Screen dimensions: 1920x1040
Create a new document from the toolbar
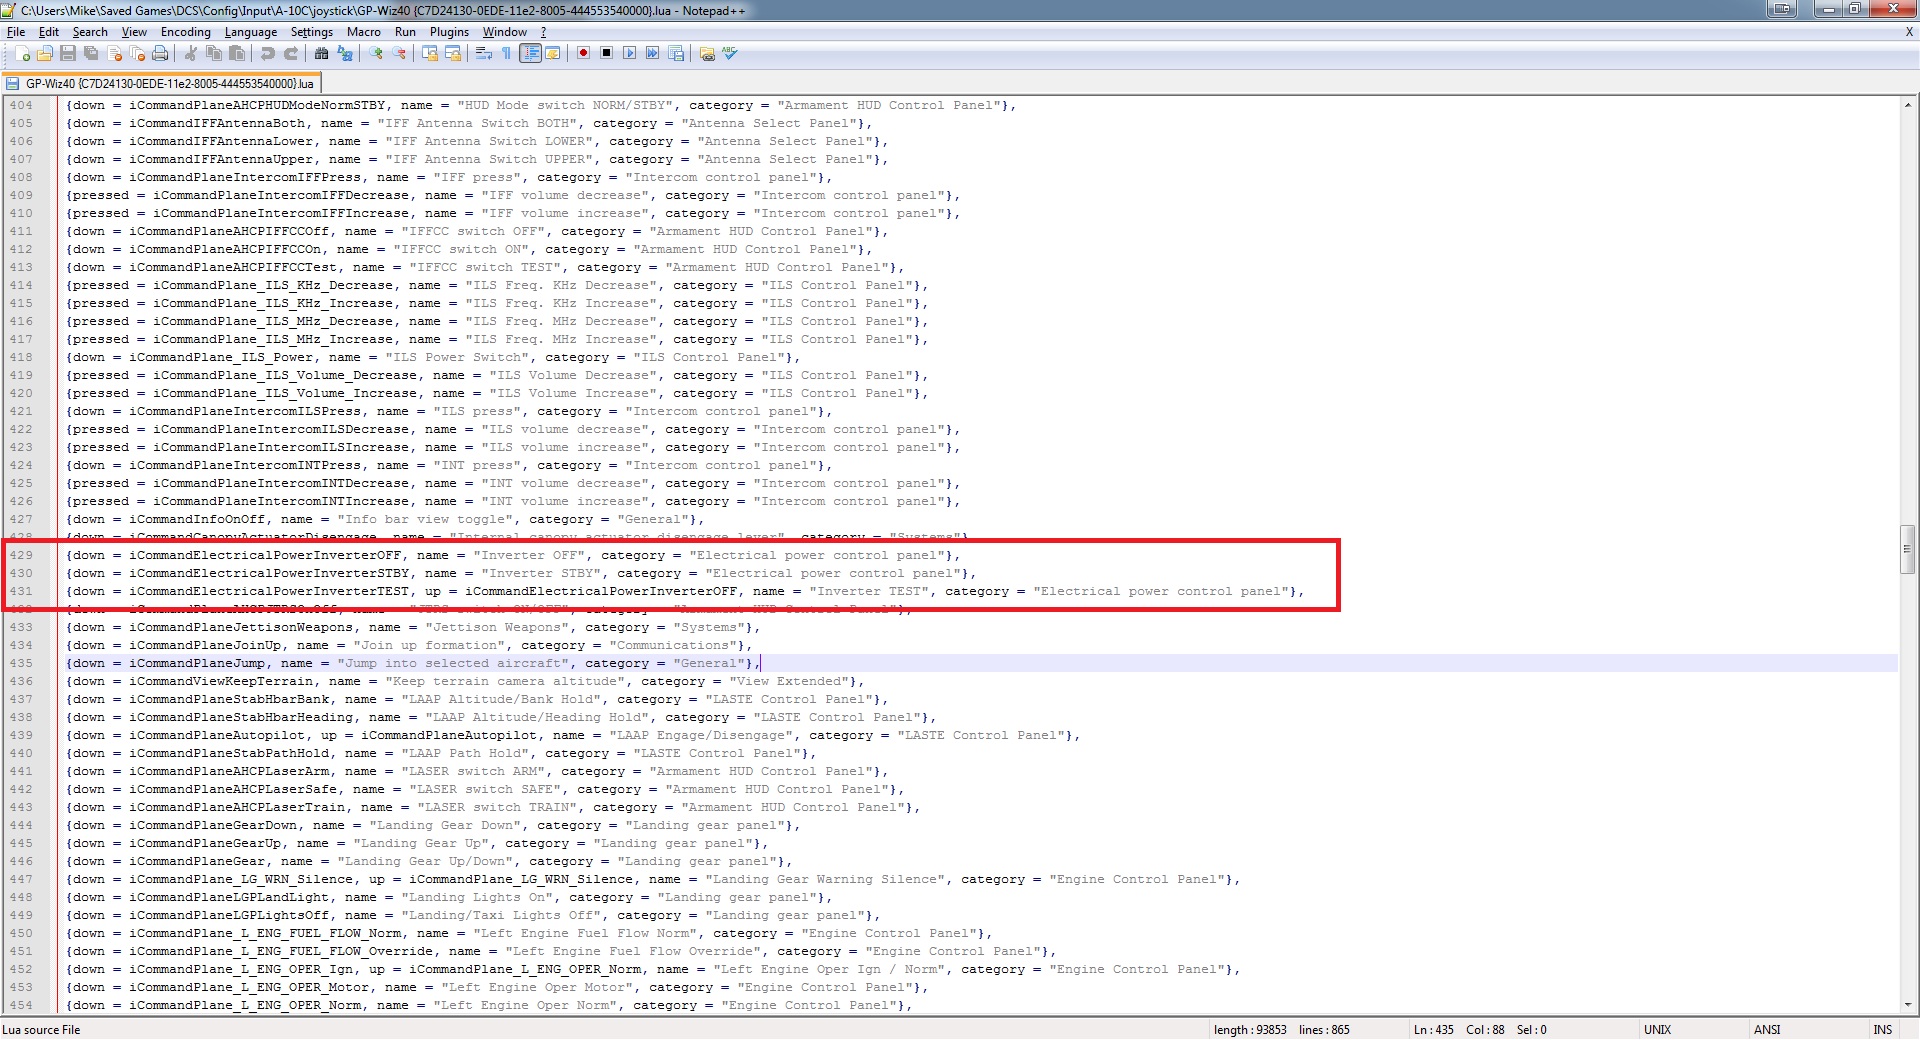coord(22,53)
